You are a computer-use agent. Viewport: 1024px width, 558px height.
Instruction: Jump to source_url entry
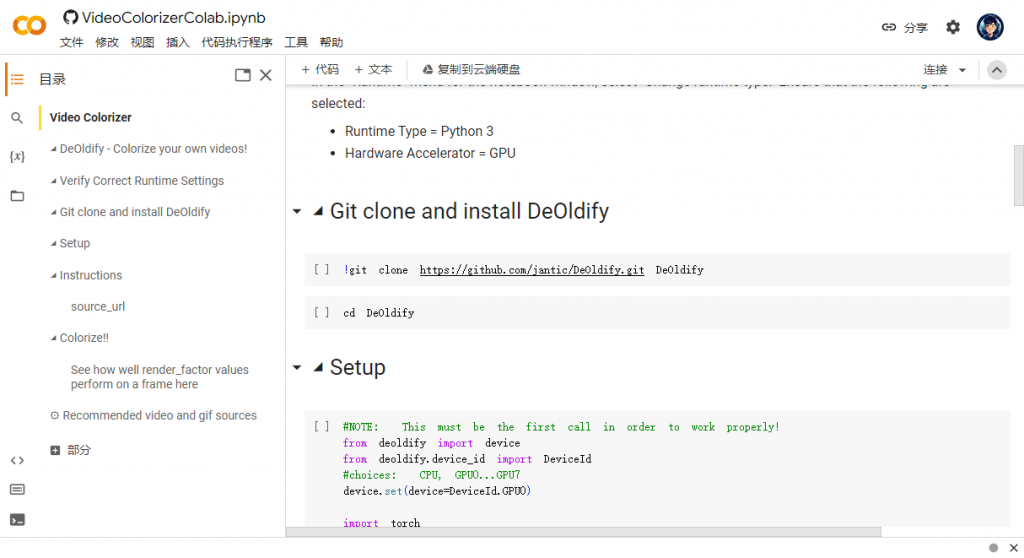pos(98,306)
